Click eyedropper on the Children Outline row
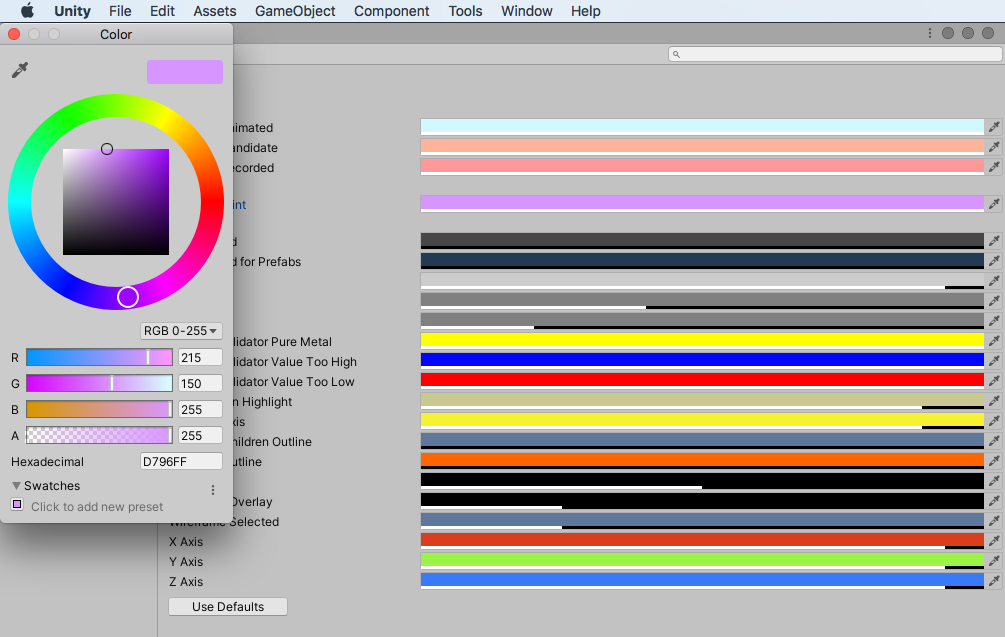This screenshot has height=637, width=1005. tap(994, 441)
